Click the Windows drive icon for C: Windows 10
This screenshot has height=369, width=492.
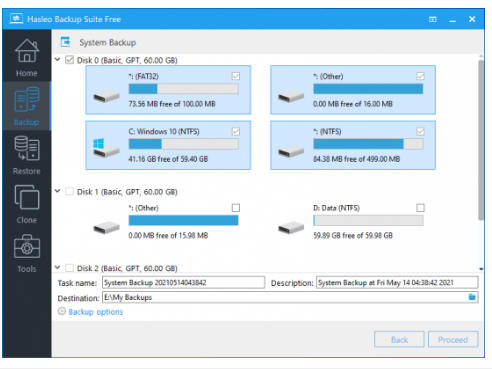coord(106,148)
